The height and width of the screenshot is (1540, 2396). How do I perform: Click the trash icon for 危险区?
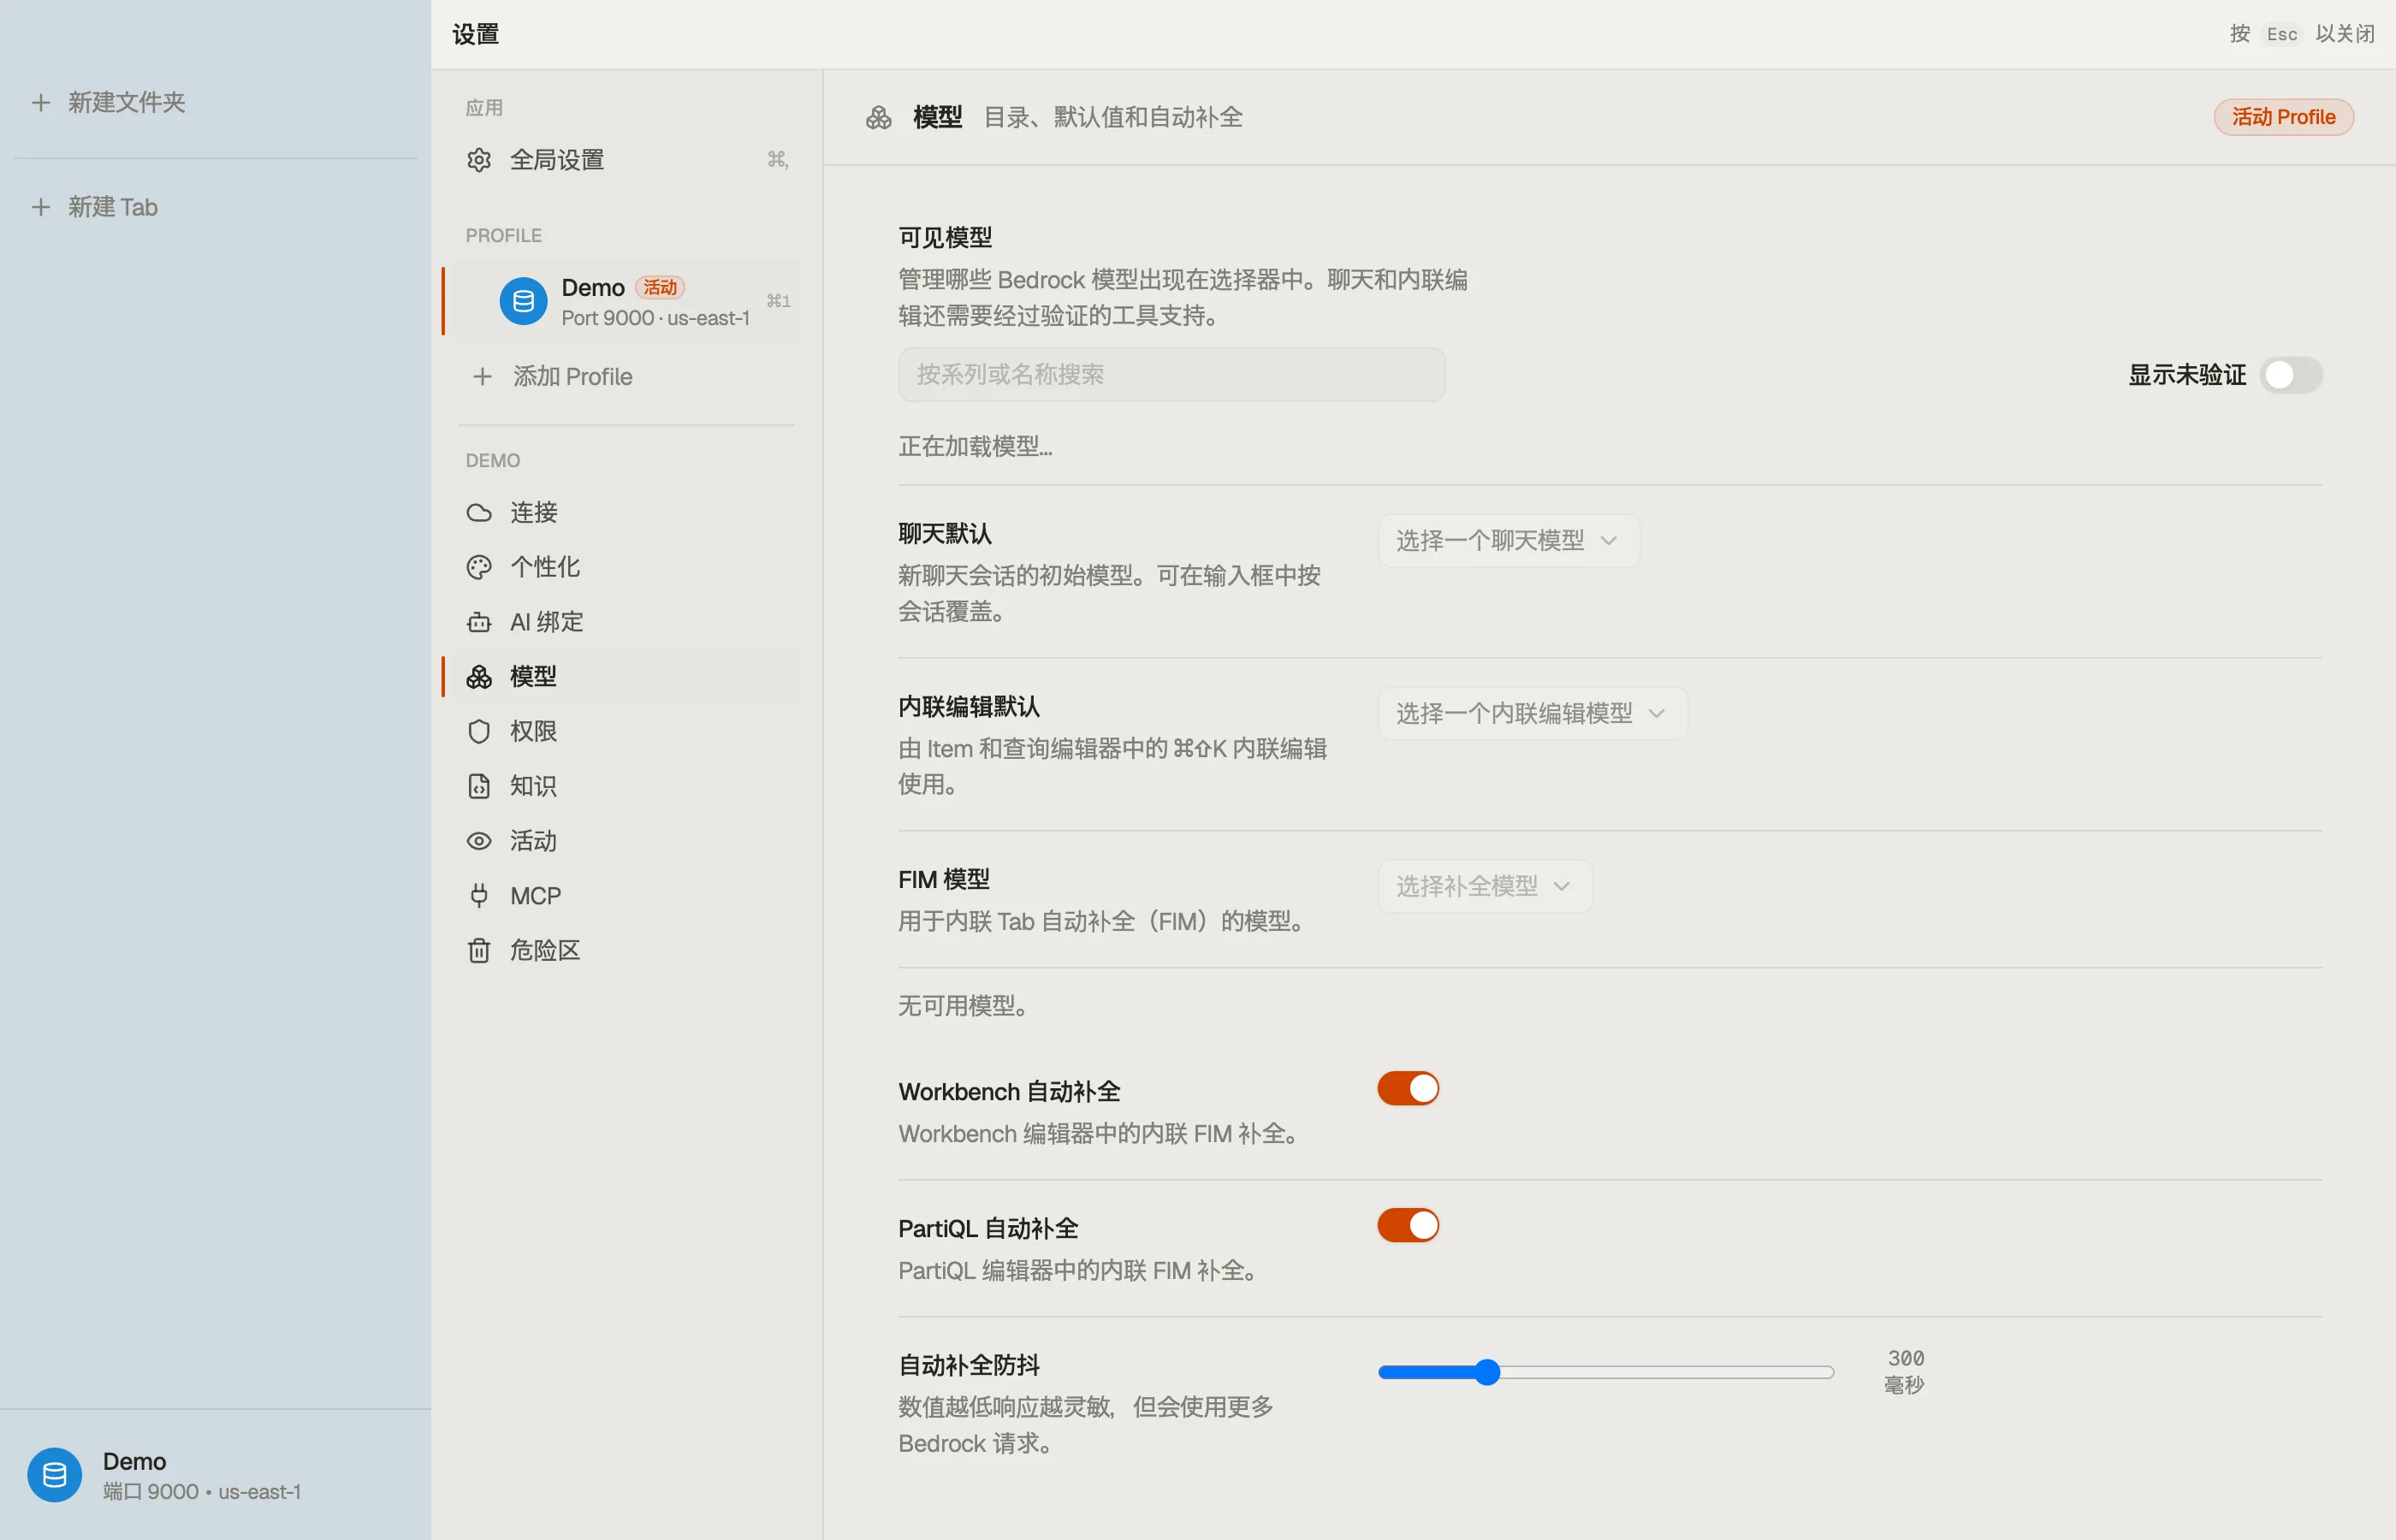(479, 951)
